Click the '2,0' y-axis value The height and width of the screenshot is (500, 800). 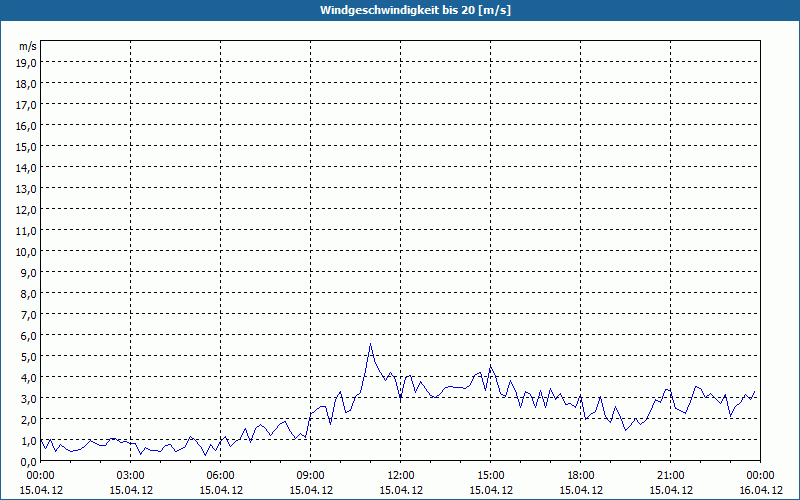(x=29, y=419)
